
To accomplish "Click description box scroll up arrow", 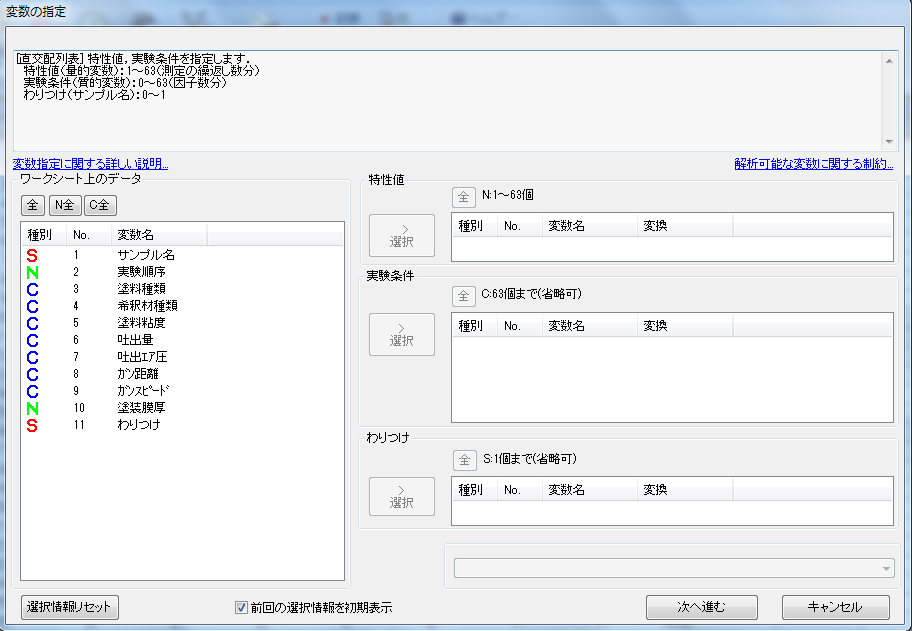I will click(x=889, y=60).
